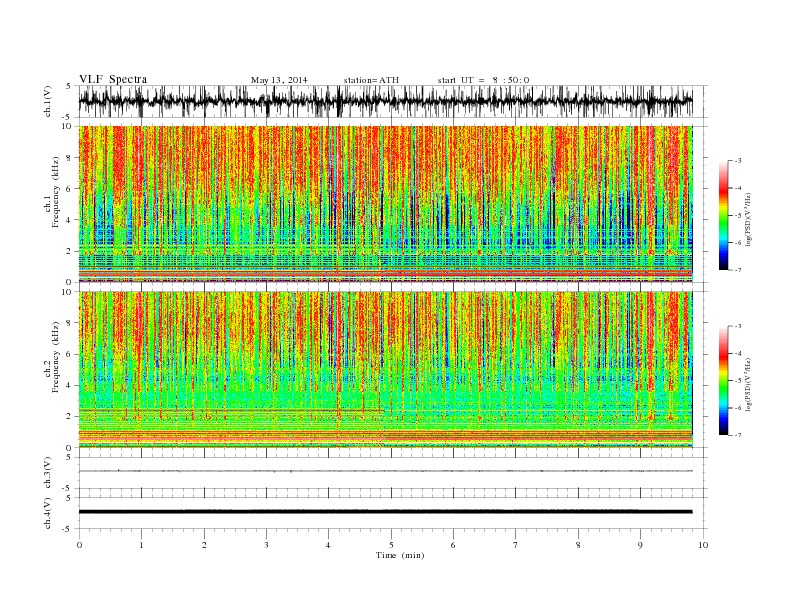Select the "May 13, 2014" date text
792x612 pixels.
(x=279, y=80)
